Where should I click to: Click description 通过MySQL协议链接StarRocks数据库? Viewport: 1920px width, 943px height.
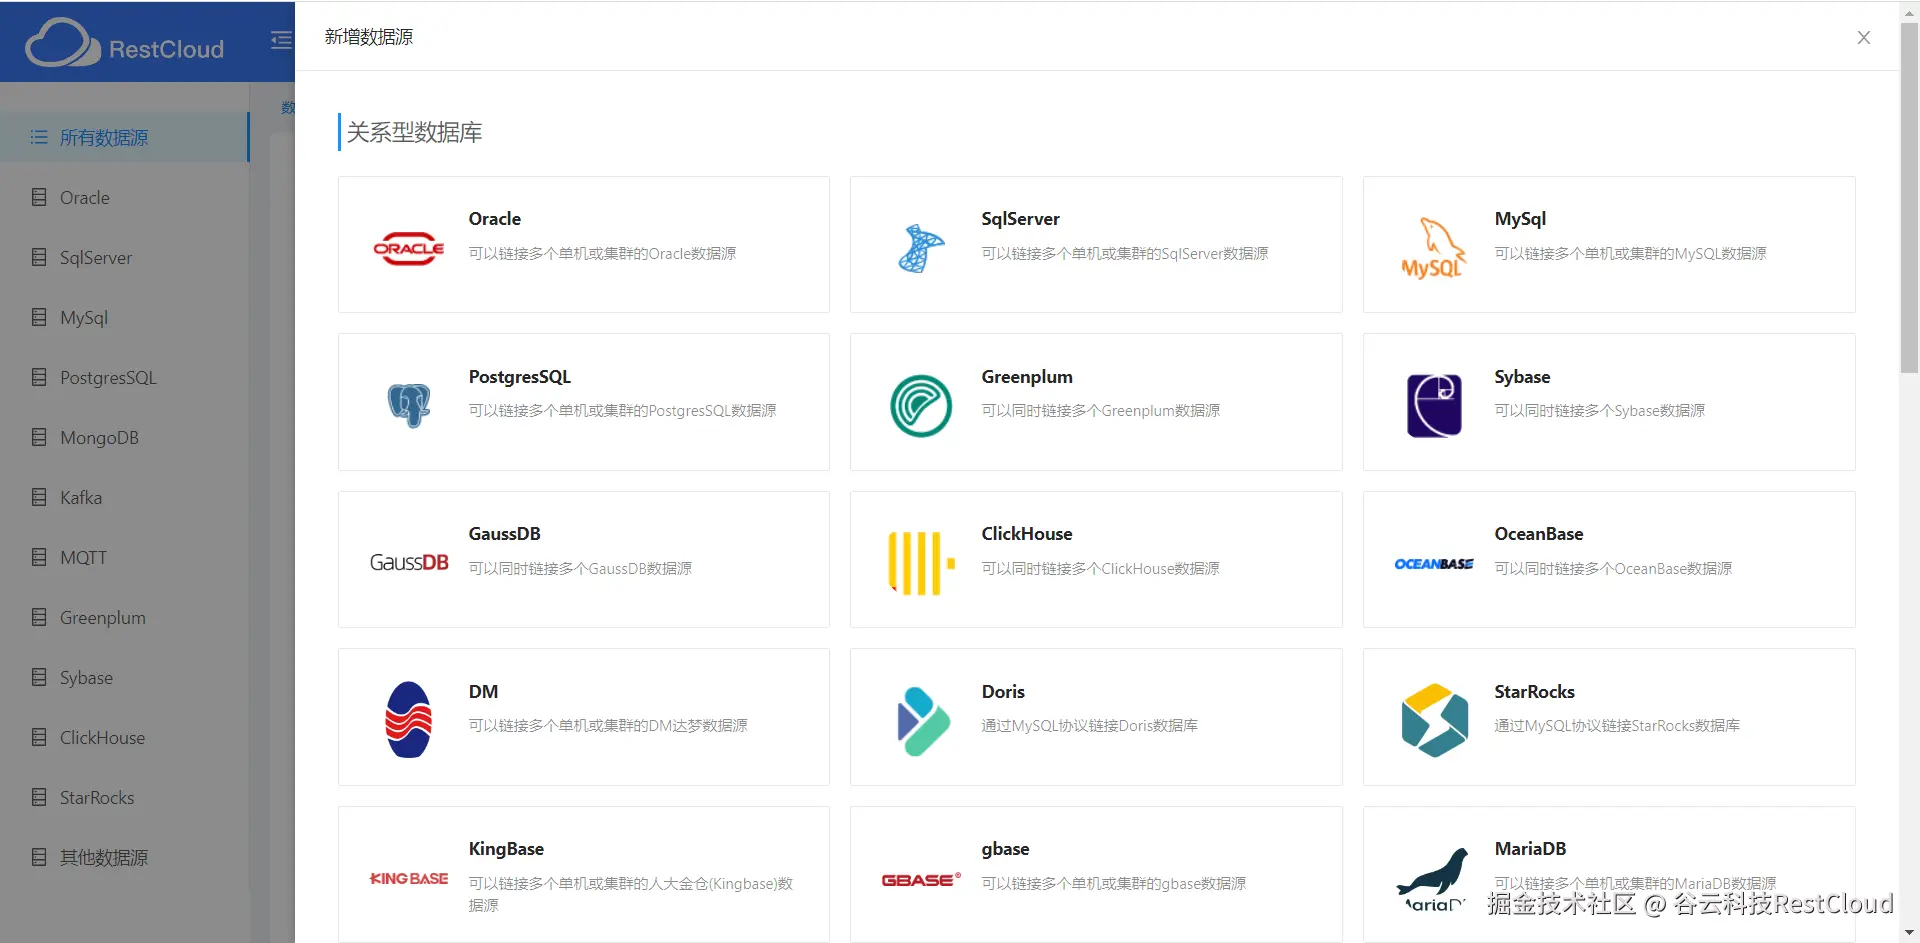(x=1617, y=726)
